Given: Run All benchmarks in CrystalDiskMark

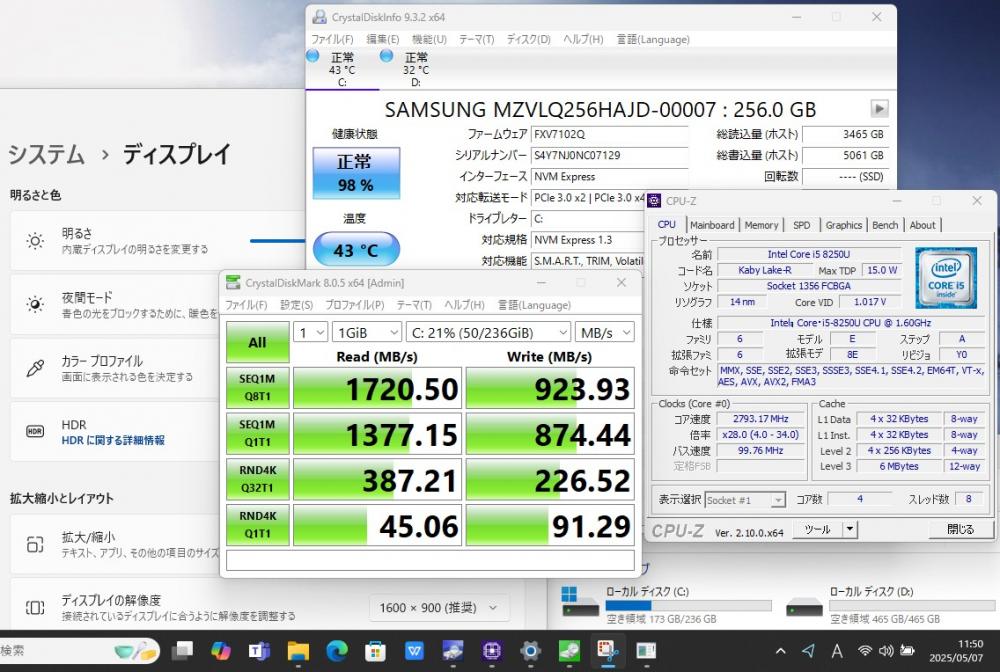Looking at the screenshot, I should [x=258, y=342].
